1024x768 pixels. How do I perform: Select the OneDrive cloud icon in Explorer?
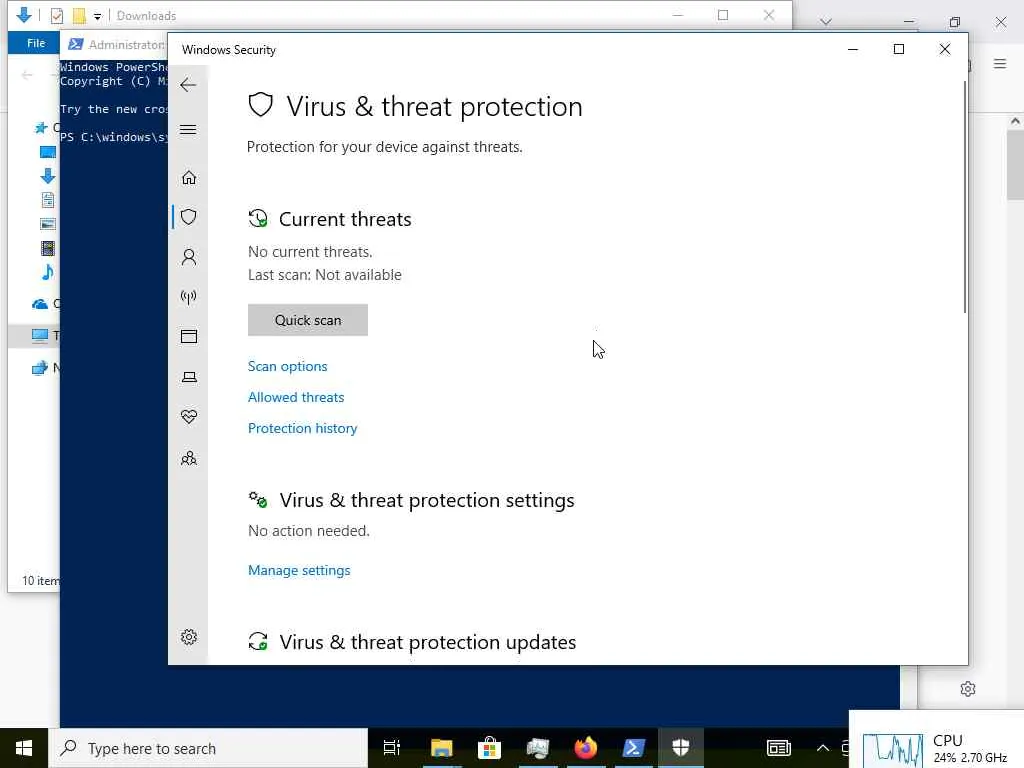(x=40, y=304)
